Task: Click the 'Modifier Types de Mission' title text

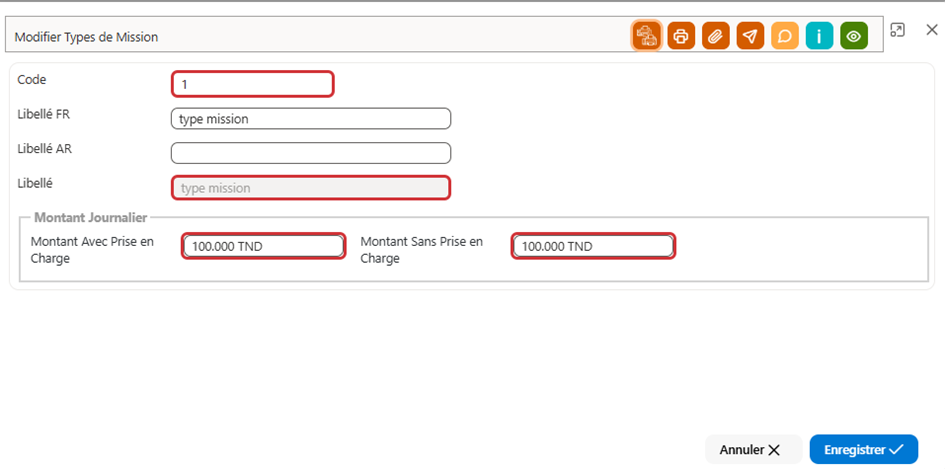Action: pyautogui.click(x=86, y=37)
